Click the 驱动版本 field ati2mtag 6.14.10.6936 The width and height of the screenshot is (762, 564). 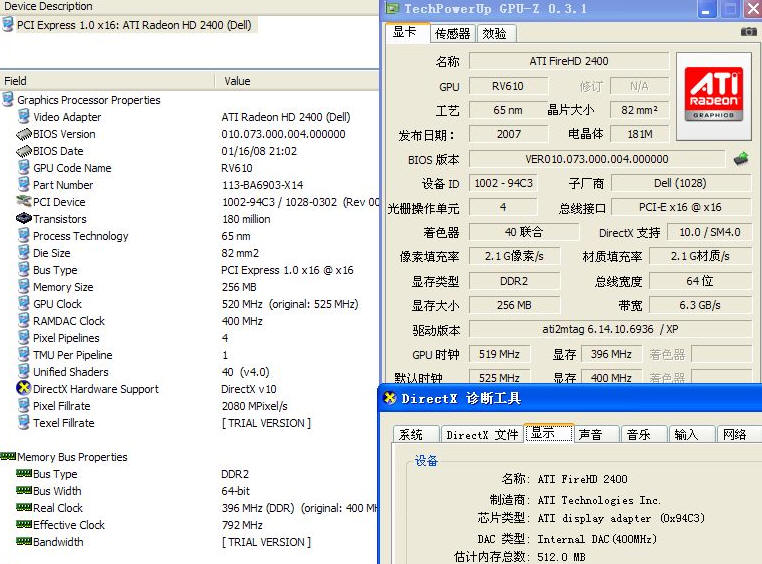click(610, 329)
